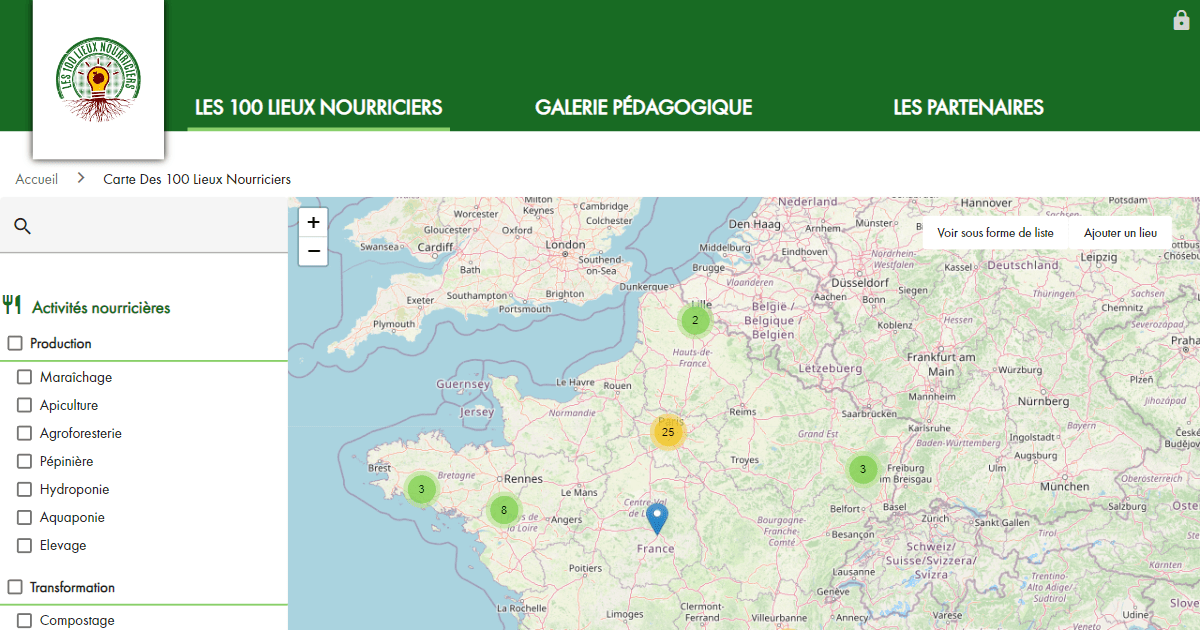
Task: Enable the Apiculture filter
Action: pos(24,405)
